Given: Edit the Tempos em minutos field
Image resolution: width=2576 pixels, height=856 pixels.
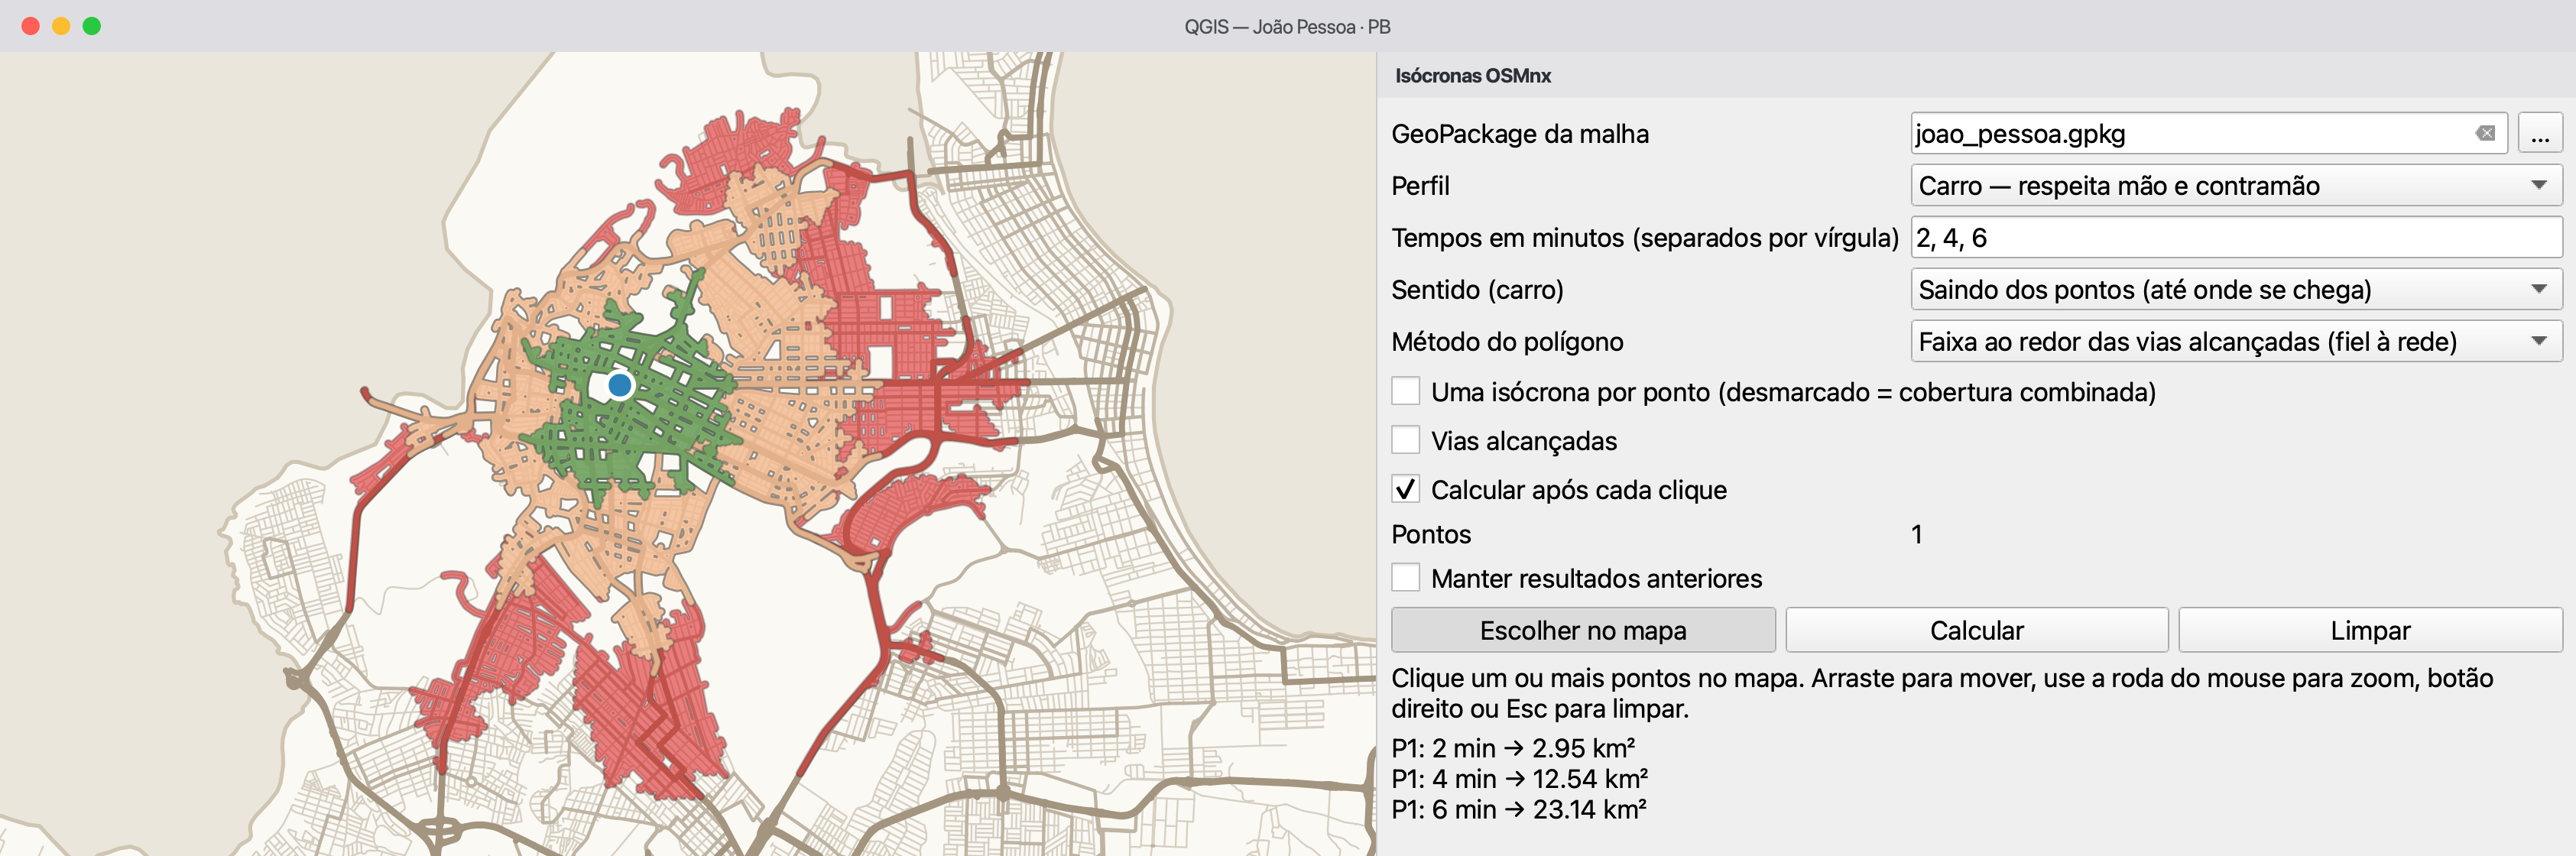Looking at the screenshot, I should [x=2236, y=238].
